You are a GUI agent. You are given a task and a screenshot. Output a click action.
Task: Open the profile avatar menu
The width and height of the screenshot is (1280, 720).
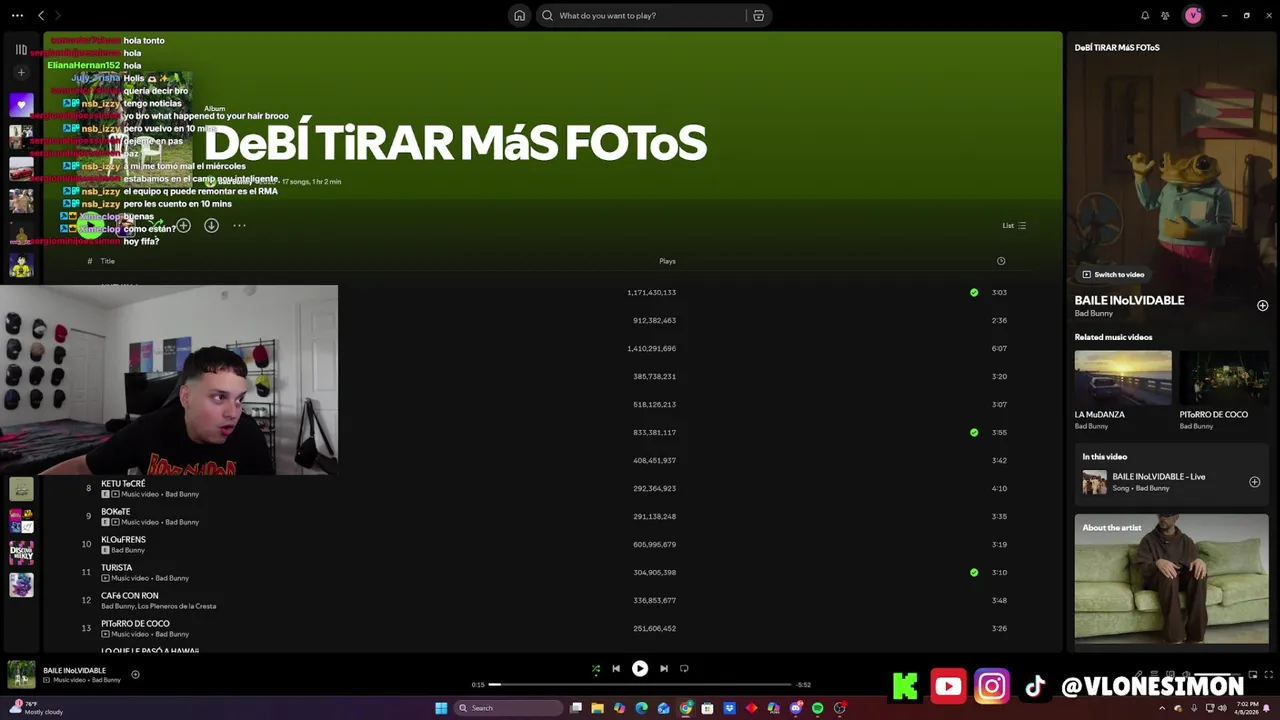point(1193,15)
